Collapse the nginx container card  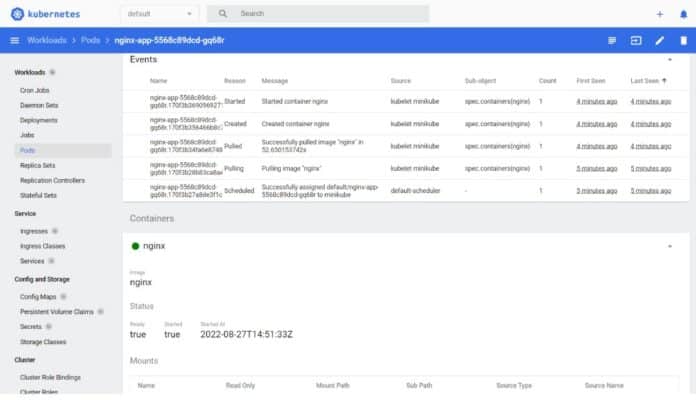tap(670, 244)
